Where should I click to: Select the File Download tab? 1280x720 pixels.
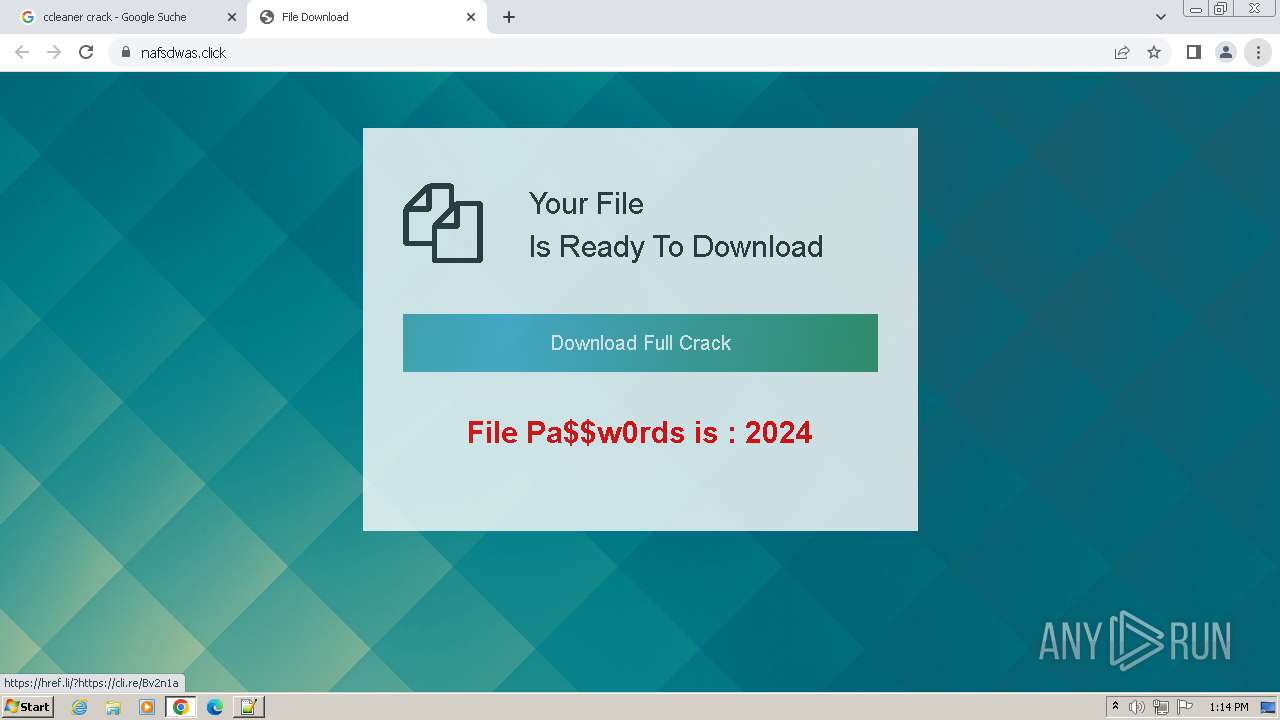(366, 17)
